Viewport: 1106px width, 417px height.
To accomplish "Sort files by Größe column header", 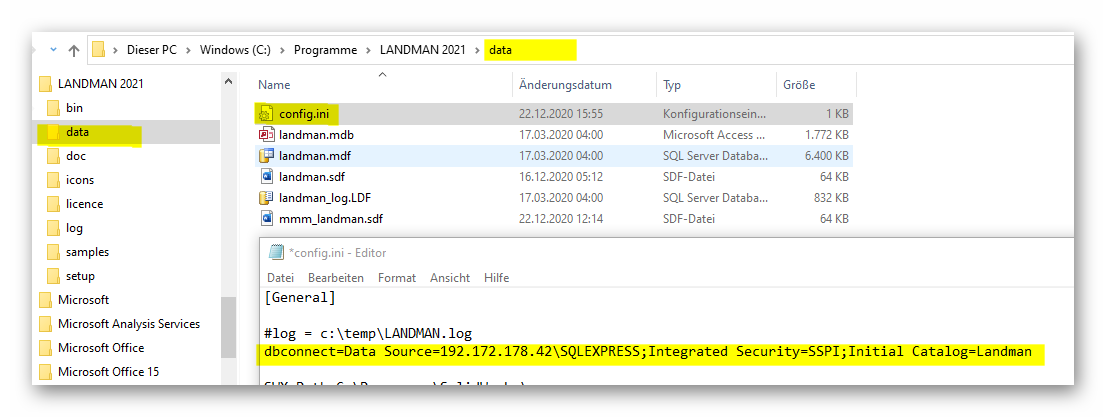I will point(800,85).
